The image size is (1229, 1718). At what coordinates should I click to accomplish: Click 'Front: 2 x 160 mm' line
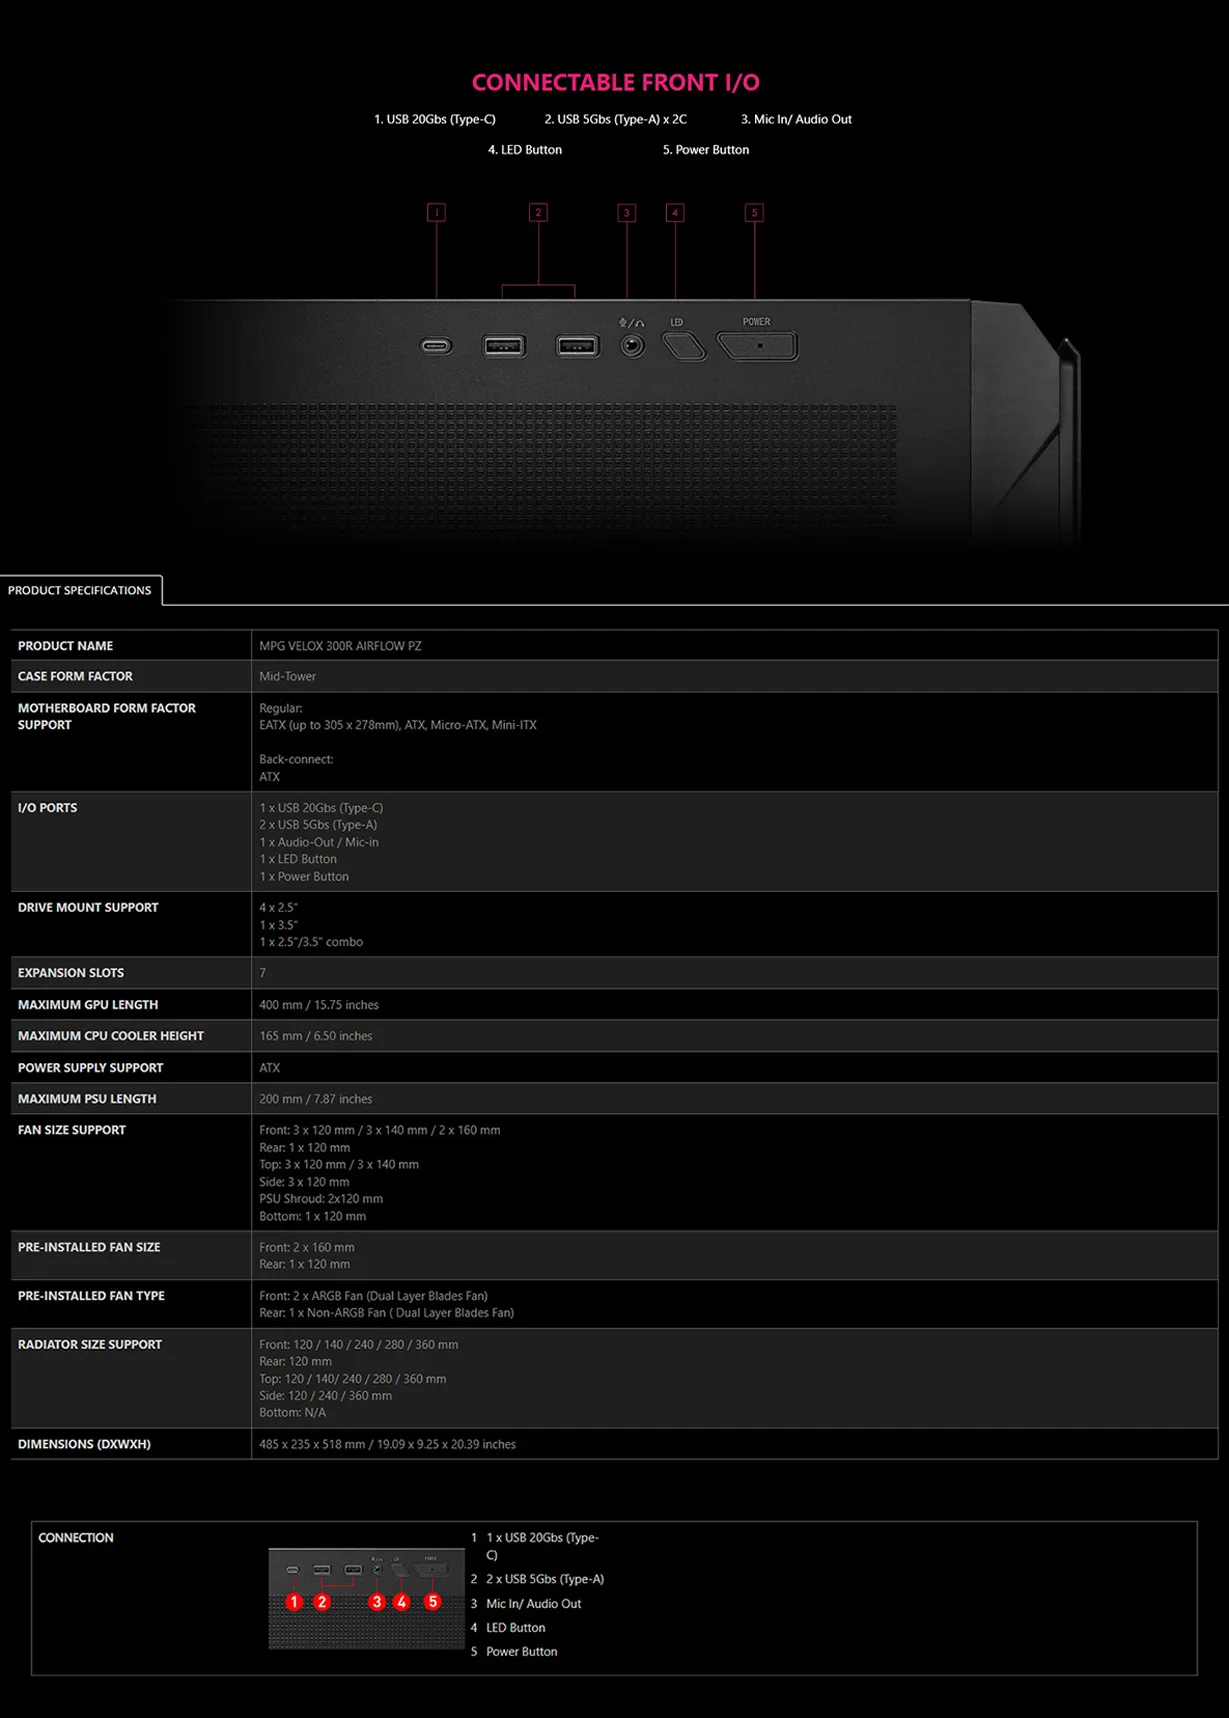click(307, 1248)
